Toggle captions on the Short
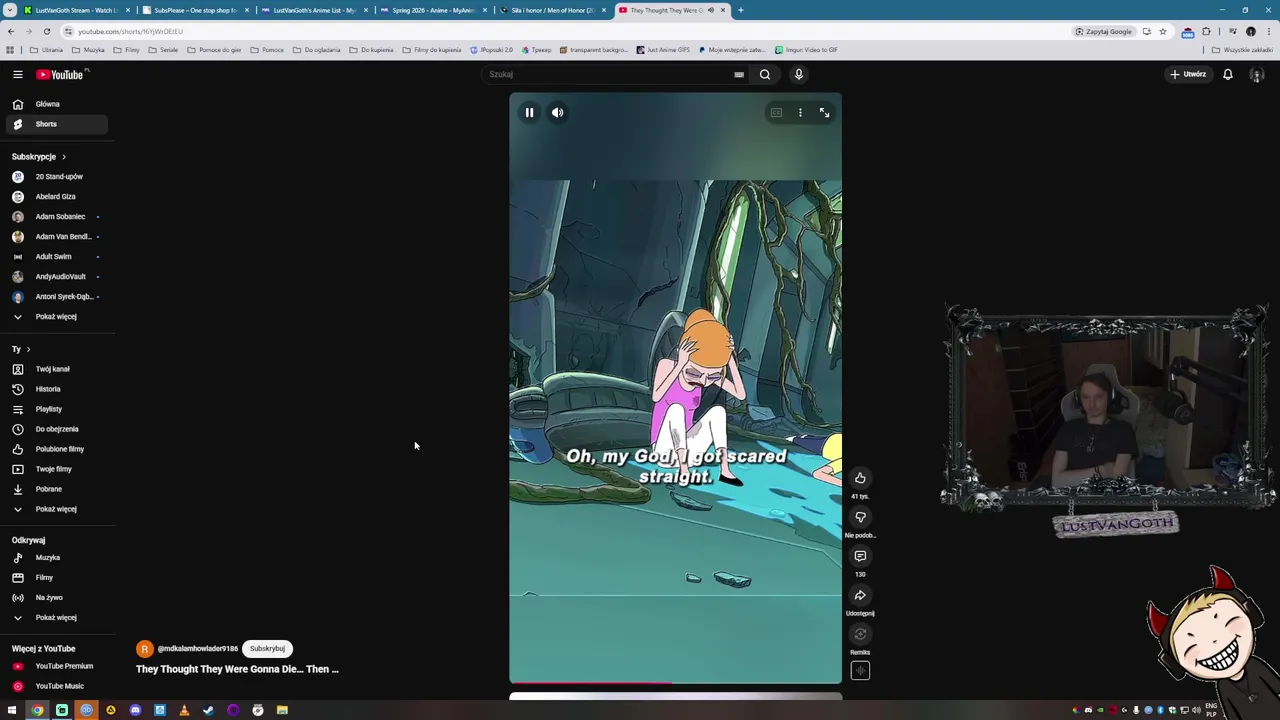 point(776,113)
